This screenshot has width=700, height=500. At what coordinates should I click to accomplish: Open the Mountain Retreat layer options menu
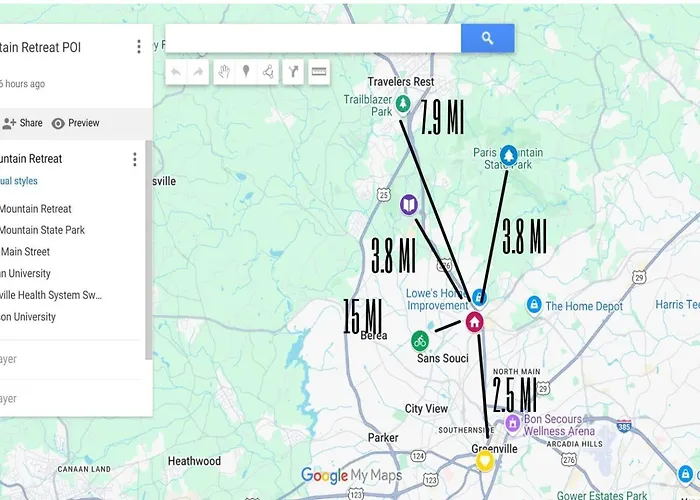[134, 159]
